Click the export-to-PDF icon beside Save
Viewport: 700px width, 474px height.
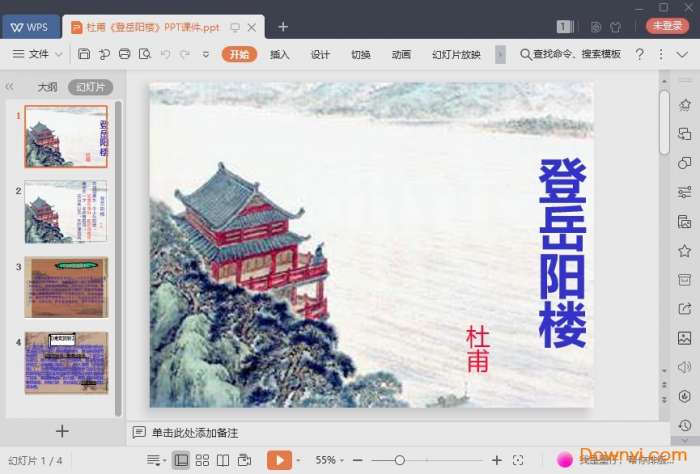104,54
